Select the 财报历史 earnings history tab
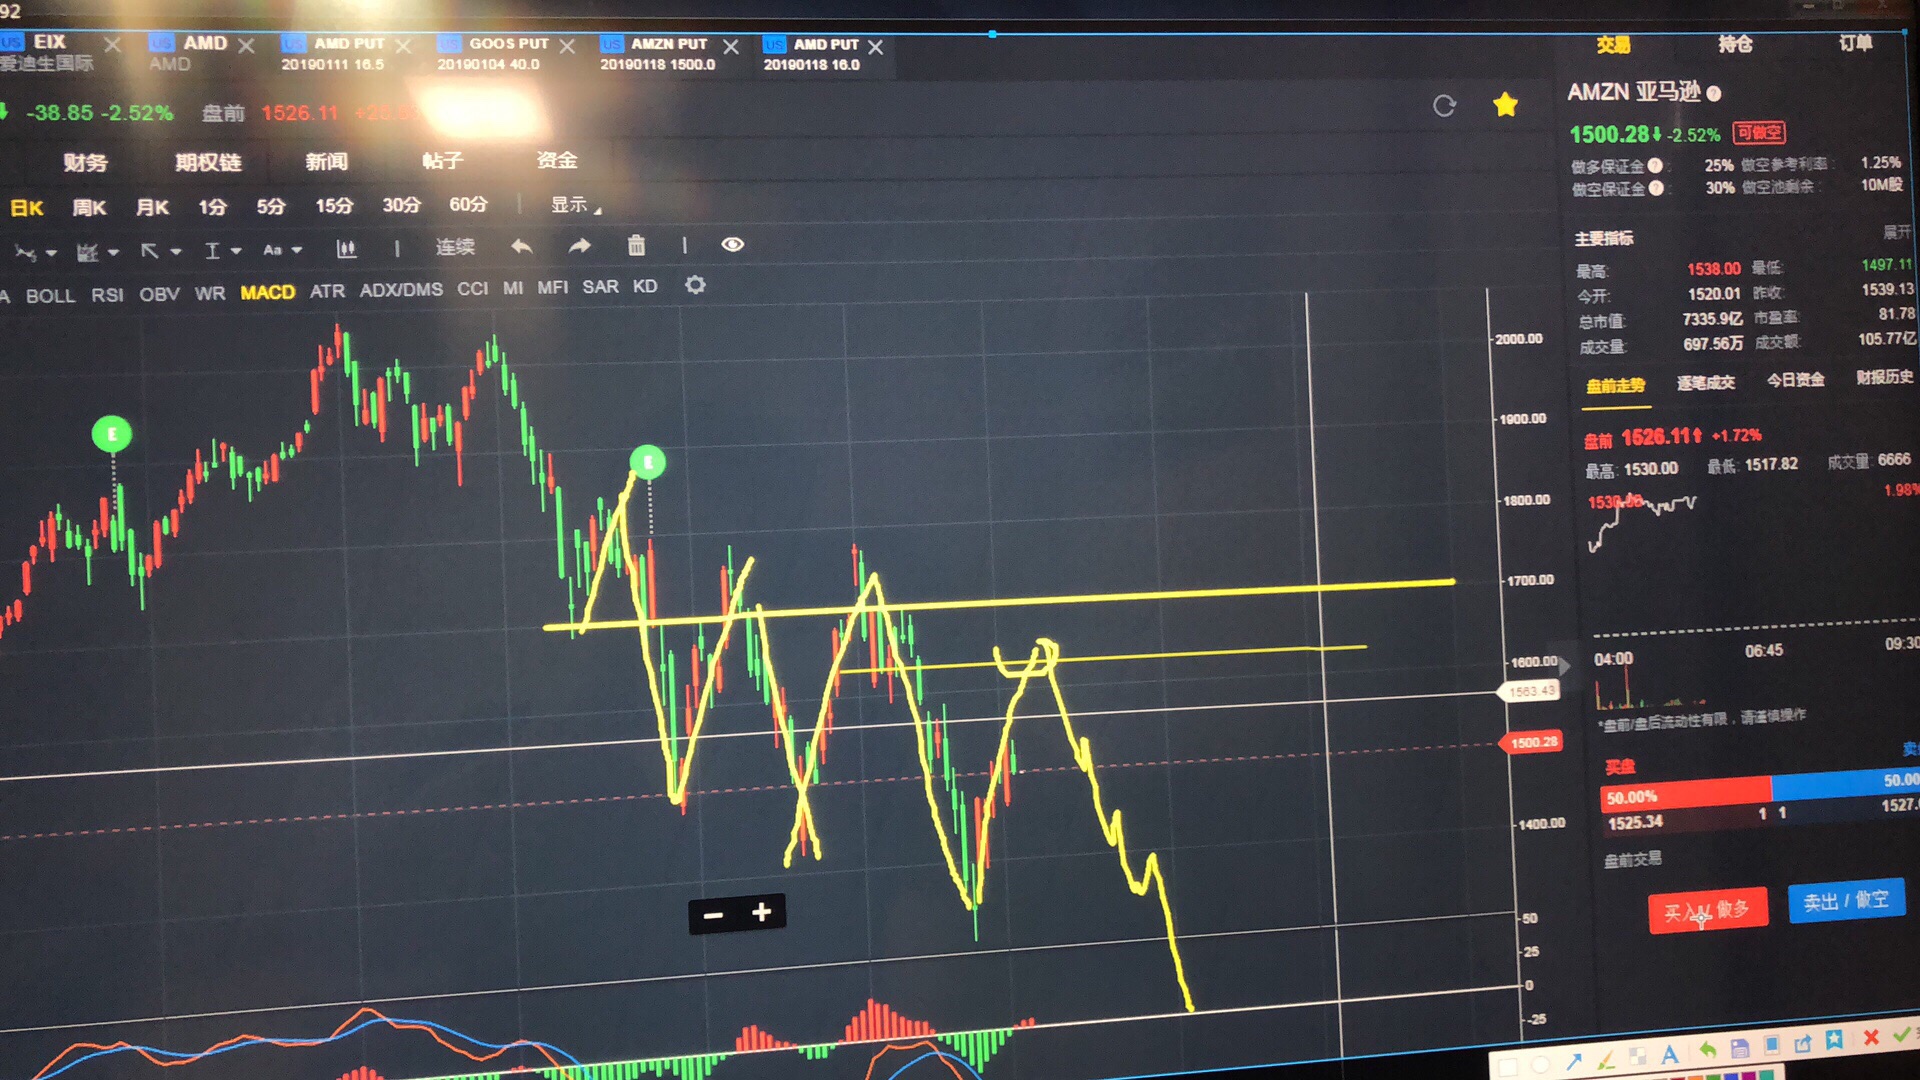 point(1884,377)
